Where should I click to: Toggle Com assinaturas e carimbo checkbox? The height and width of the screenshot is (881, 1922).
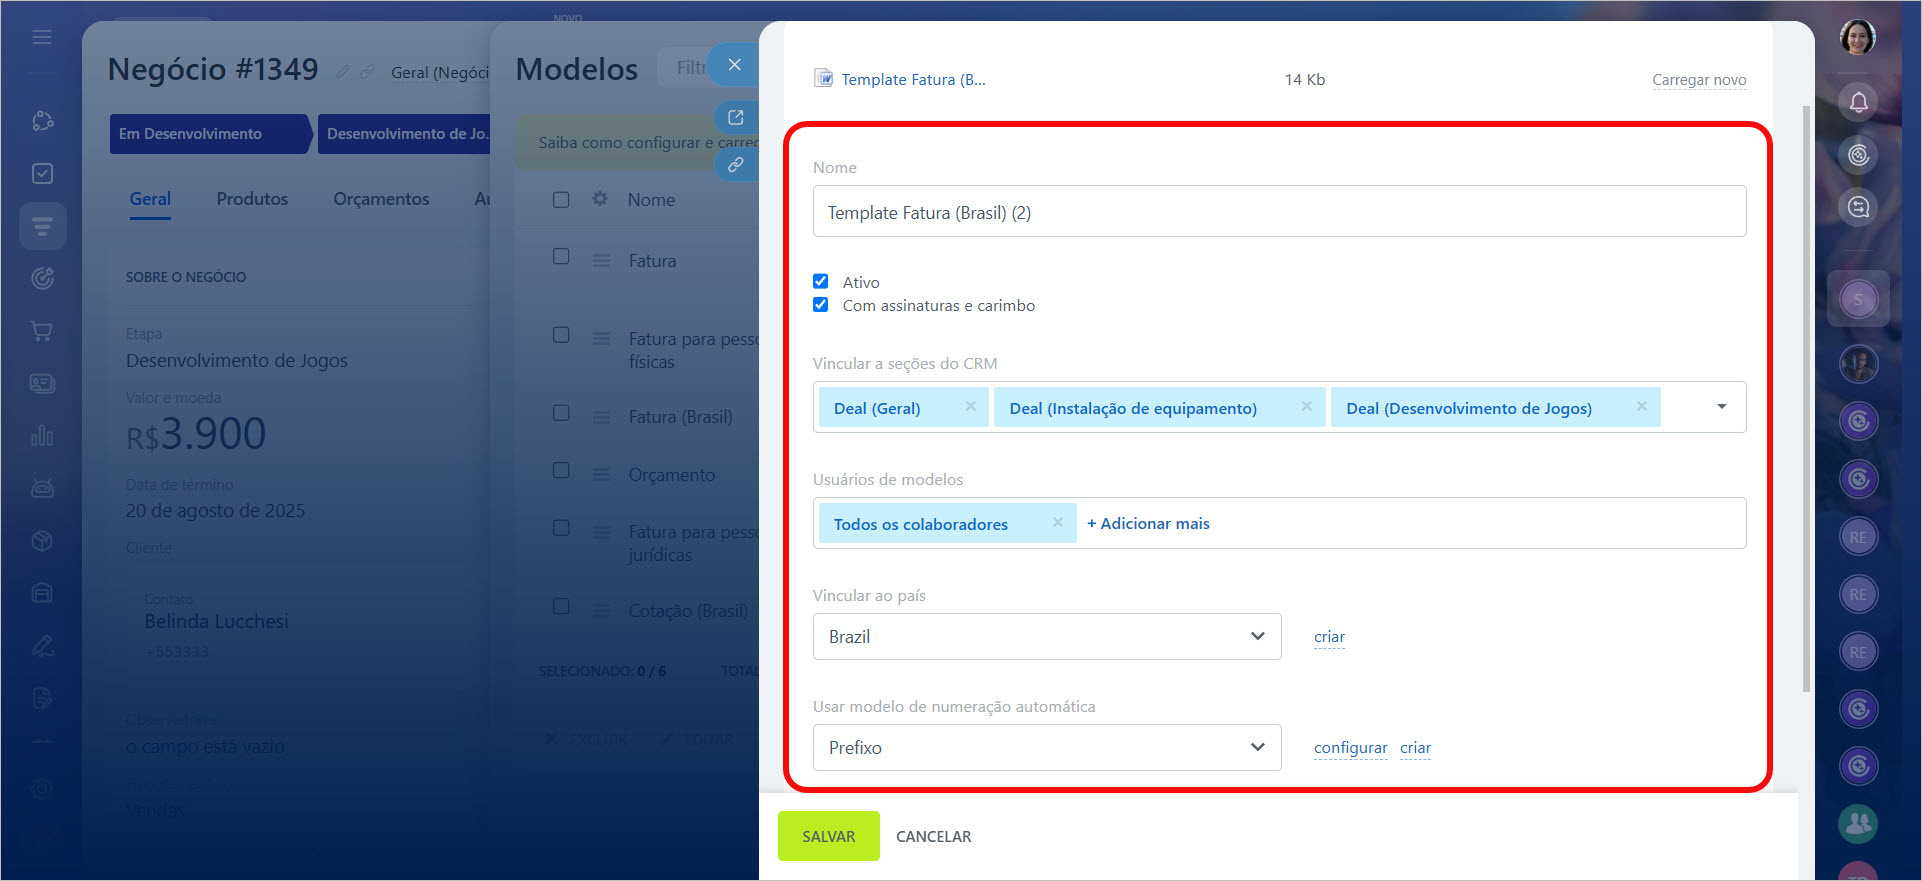821,305
